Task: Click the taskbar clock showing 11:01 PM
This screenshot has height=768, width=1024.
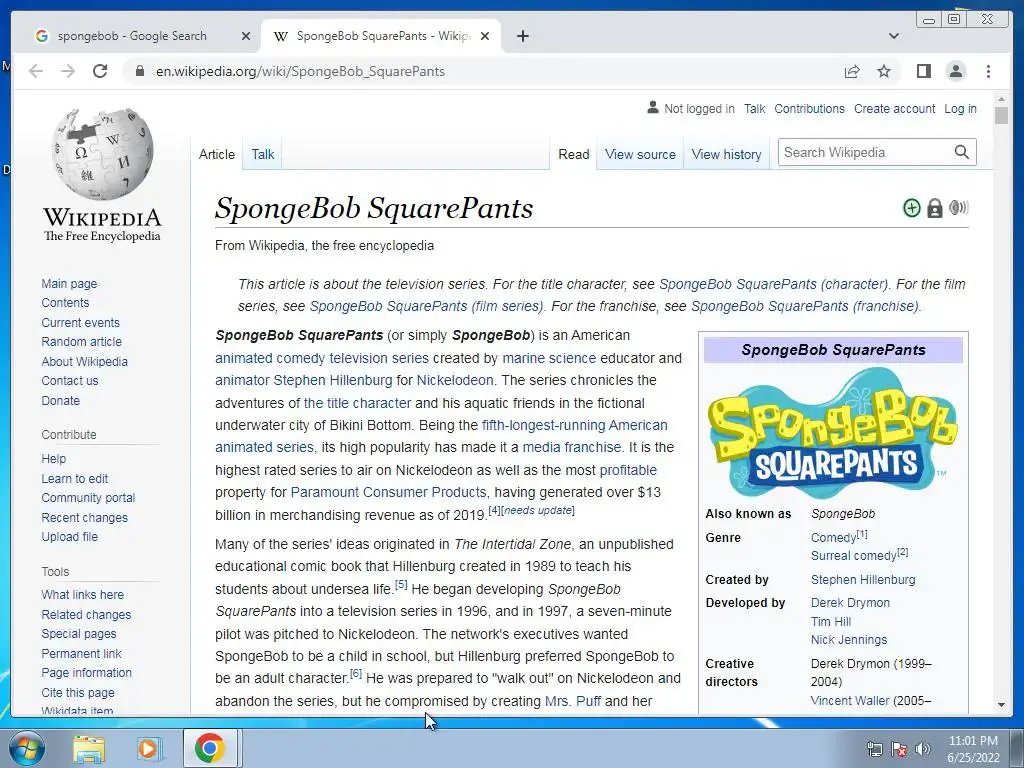Action: [973, 748]
